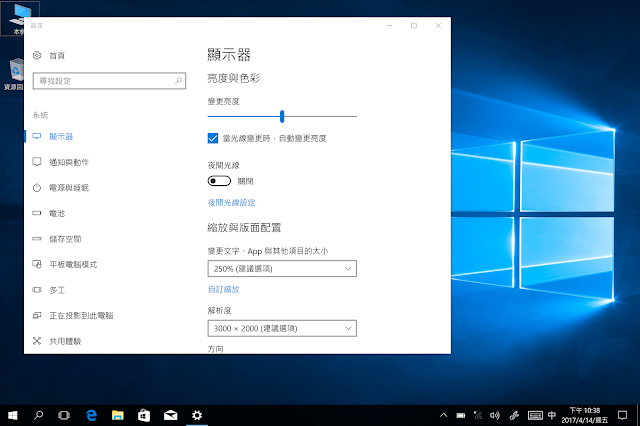Click the volume speaker tray icon
Screen dimensions: 640x426
pyautogui.click(x=495, y=415)
